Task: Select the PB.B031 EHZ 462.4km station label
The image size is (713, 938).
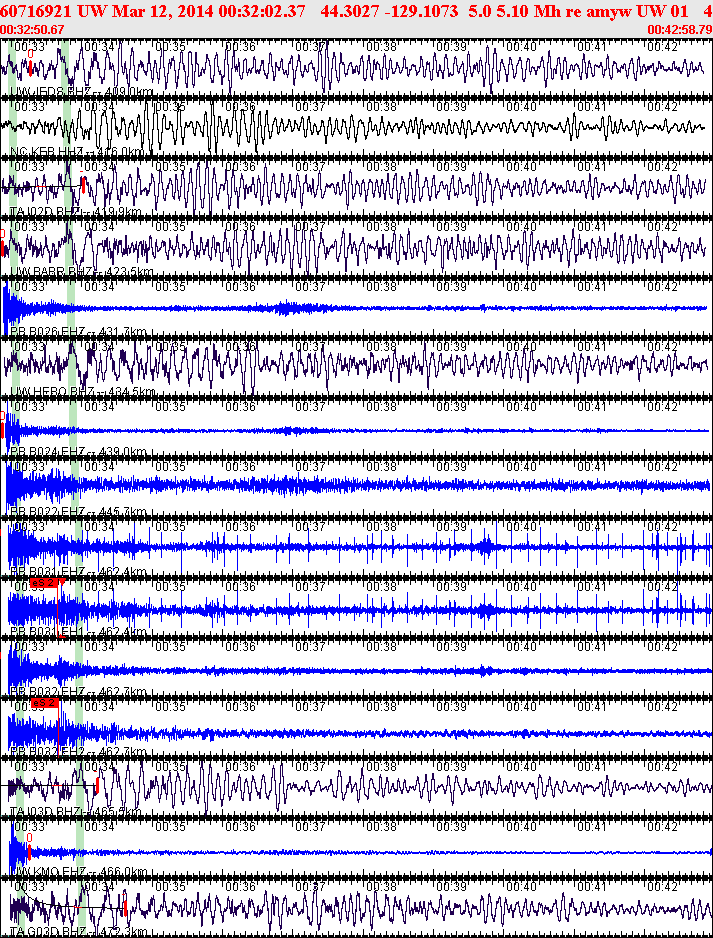Action: pos(78,572)
